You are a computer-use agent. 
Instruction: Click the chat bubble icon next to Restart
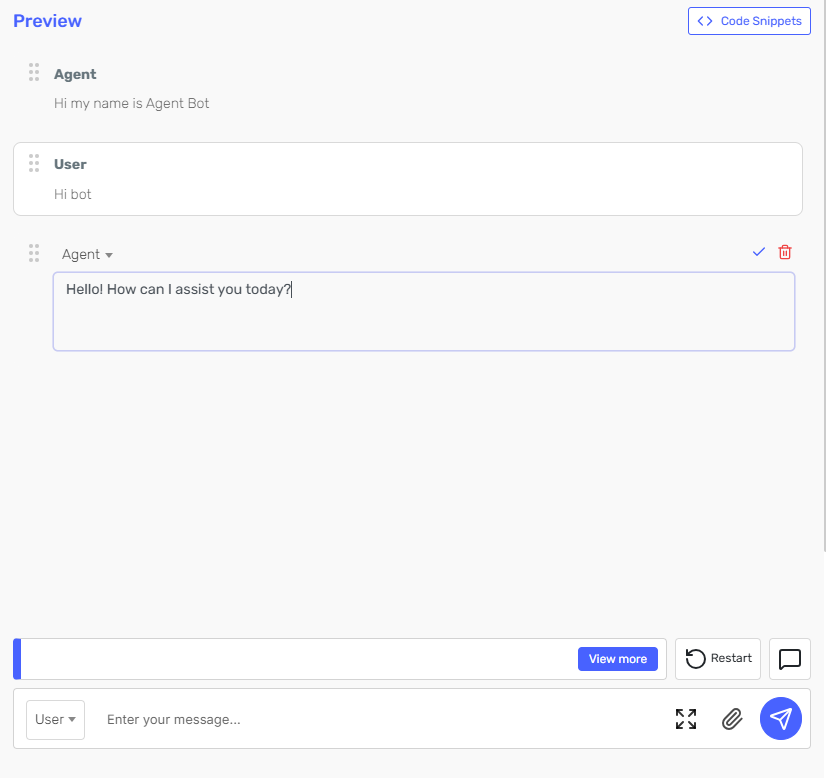point(789,659)
